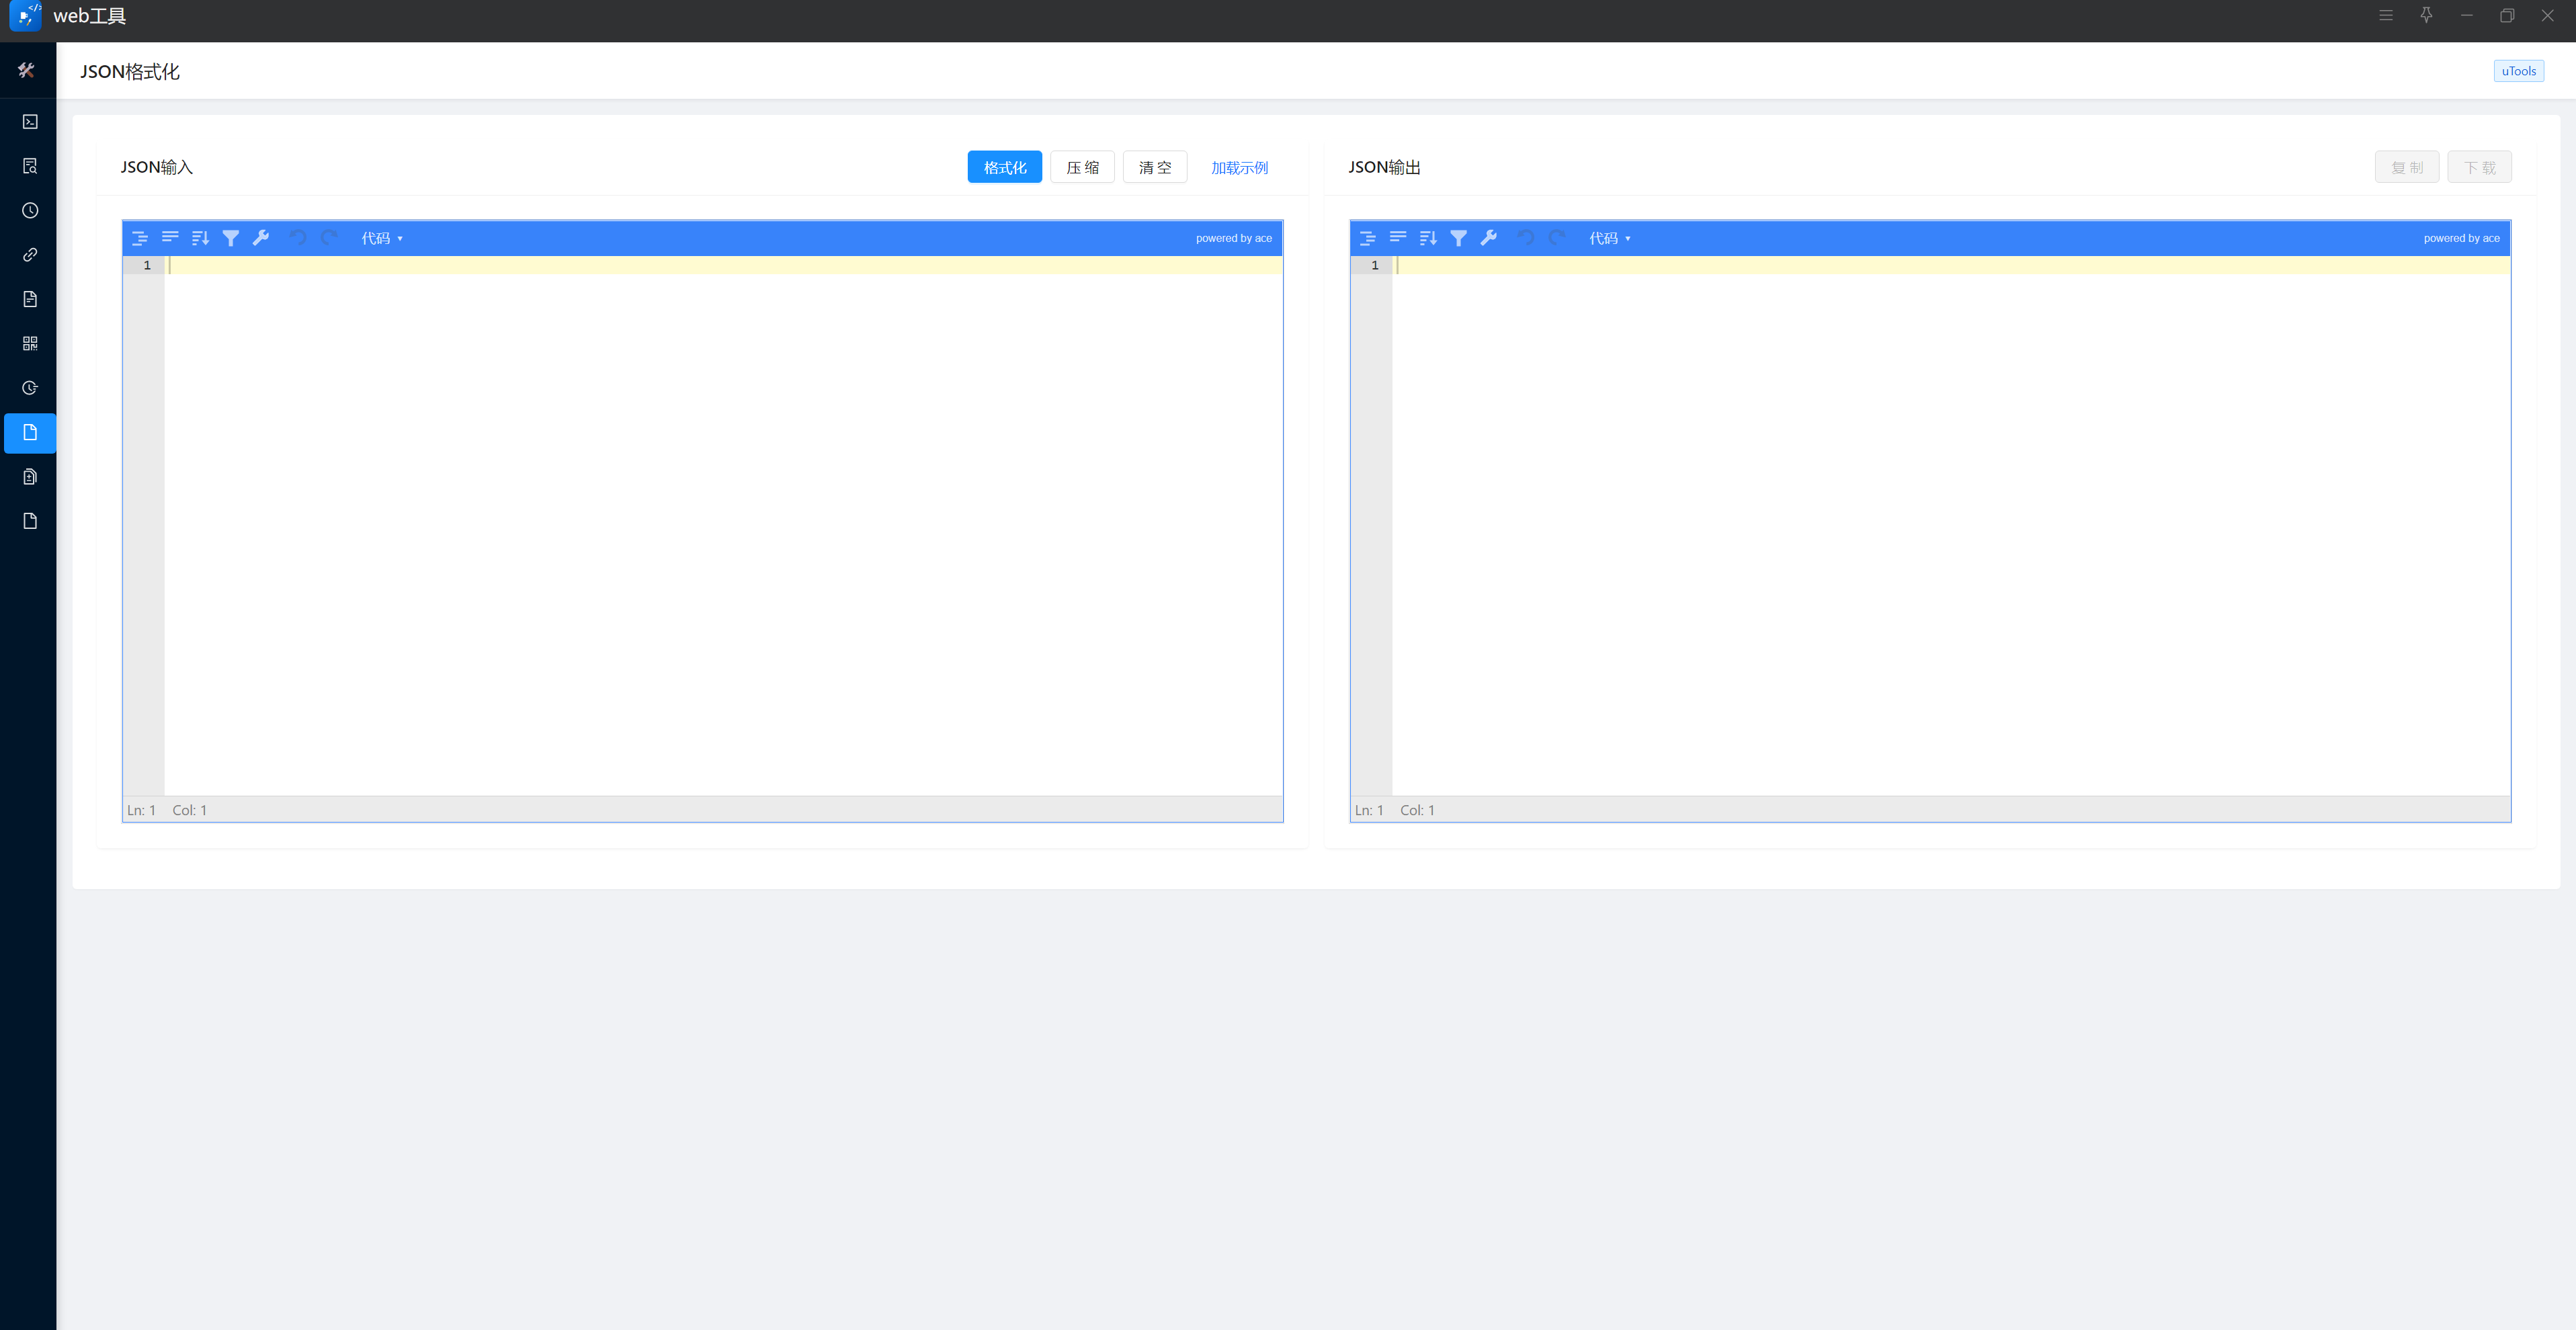Open the clock timestamp tool in the sidebar
Viewport: 2576px width, 1330px height.
(30, 210)
